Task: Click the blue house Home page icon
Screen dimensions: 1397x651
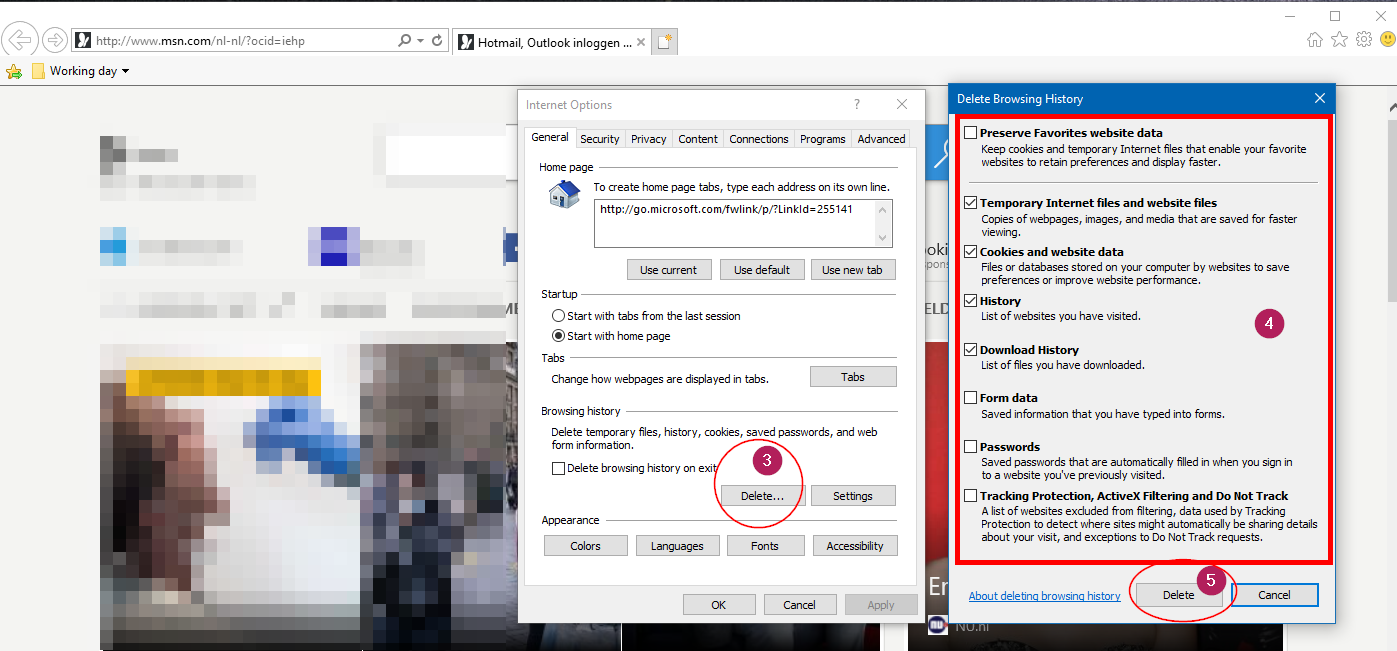Action: pyautogui.click(x=564, y=193)
